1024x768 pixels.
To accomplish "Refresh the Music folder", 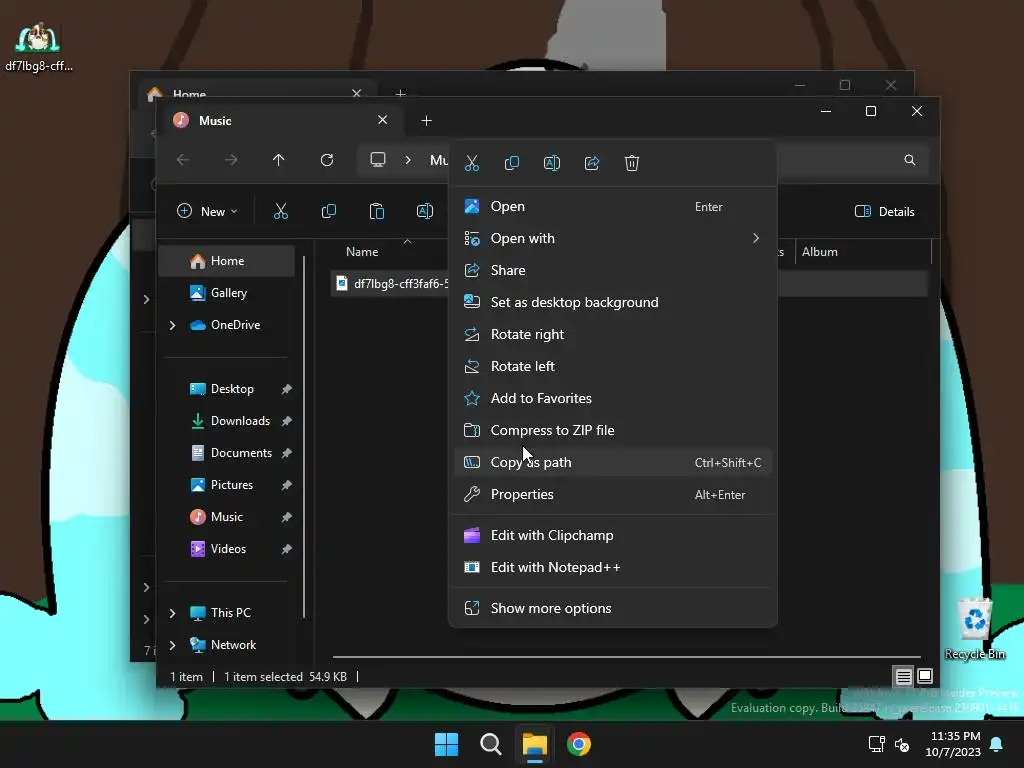I will click(x=327, y=160).
